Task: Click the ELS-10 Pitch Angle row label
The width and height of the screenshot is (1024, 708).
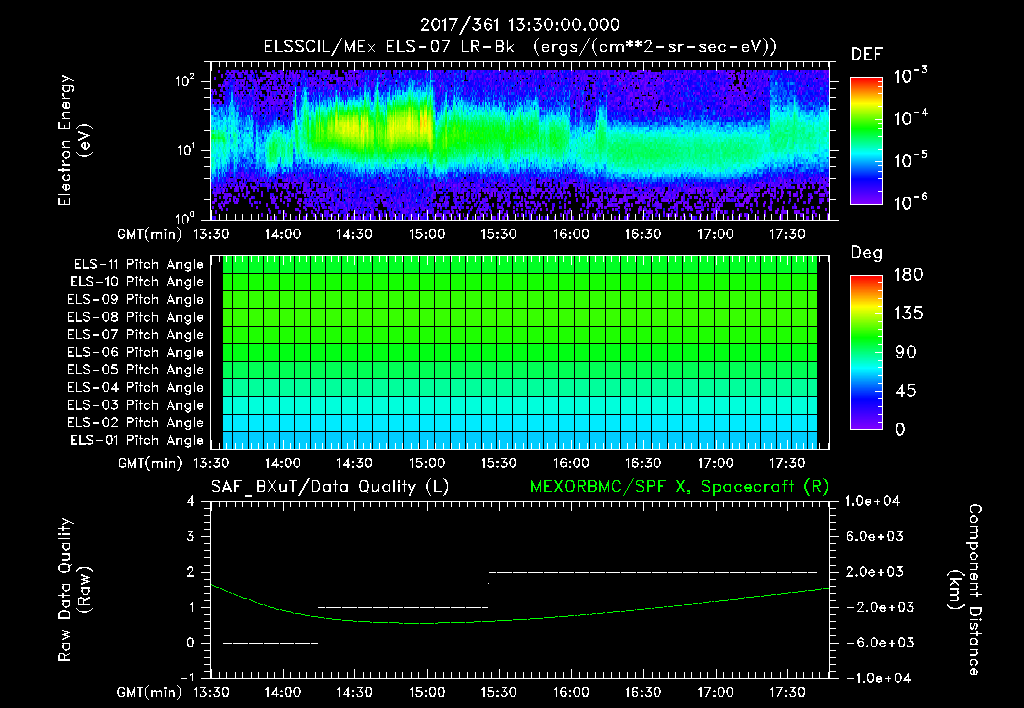Action: pos(137,282)
